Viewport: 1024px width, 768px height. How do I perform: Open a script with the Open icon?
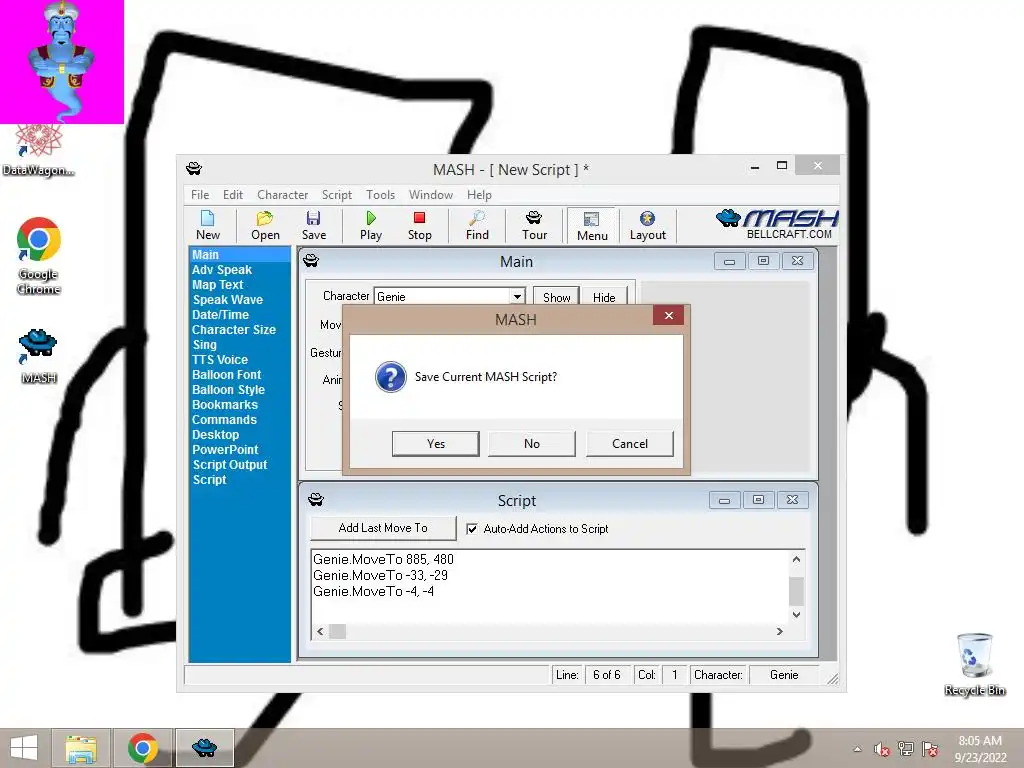tap(265, 225)
